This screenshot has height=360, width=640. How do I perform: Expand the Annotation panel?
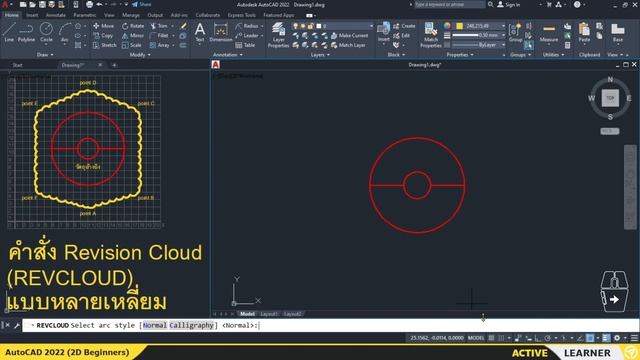(x=227, y=55)
